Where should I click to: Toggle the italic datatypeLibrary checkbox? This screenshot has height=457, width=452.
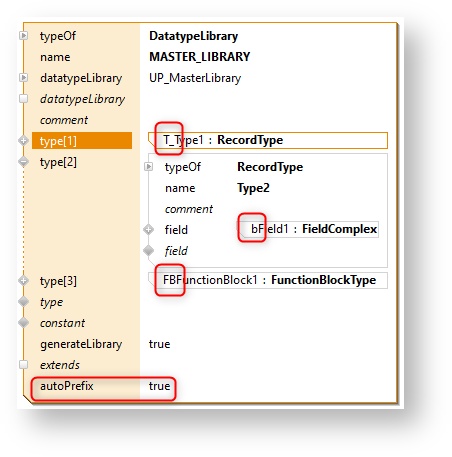click(24, 99)
